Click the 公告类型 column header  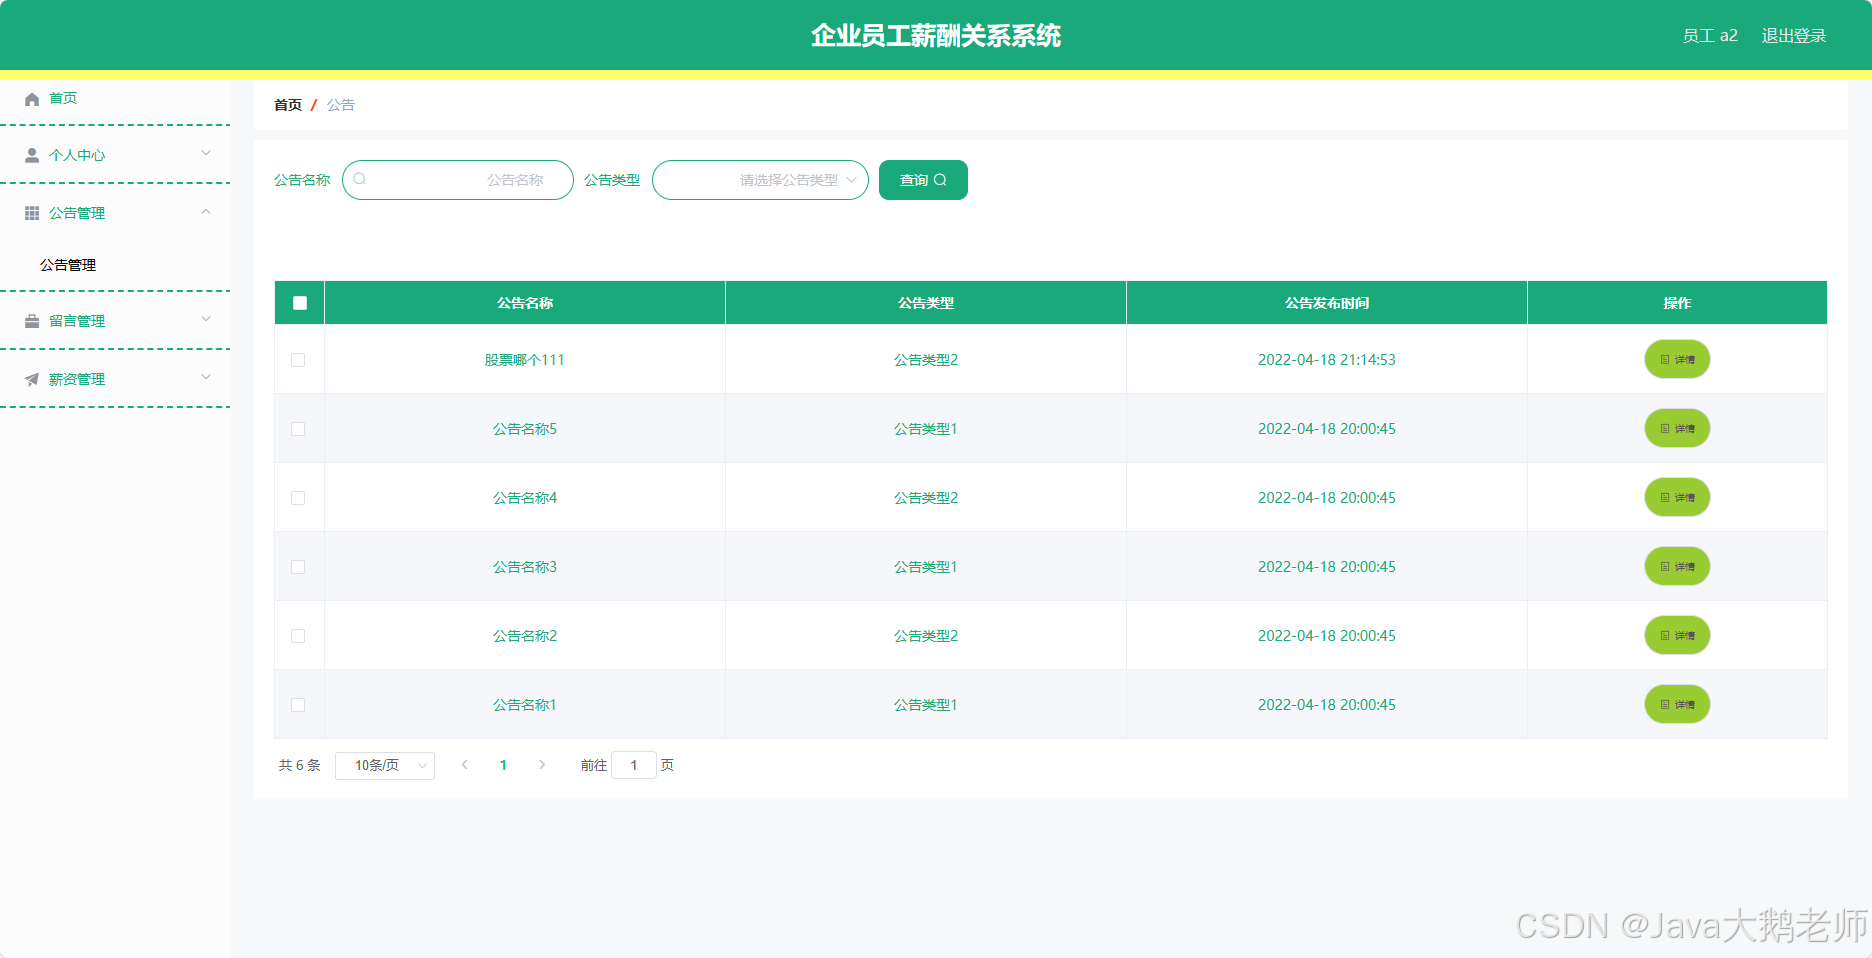[x=926, y=303]
